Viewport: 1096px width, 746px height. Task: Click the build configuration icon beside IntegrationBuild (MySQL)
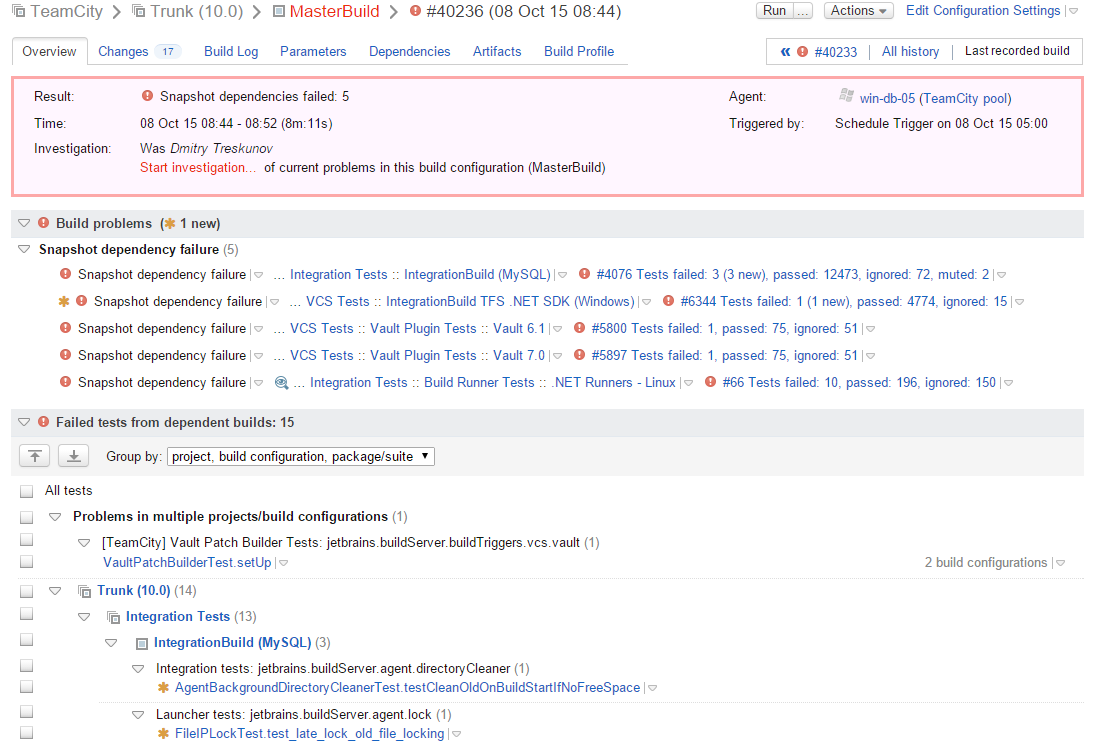(x=141, y=643)
